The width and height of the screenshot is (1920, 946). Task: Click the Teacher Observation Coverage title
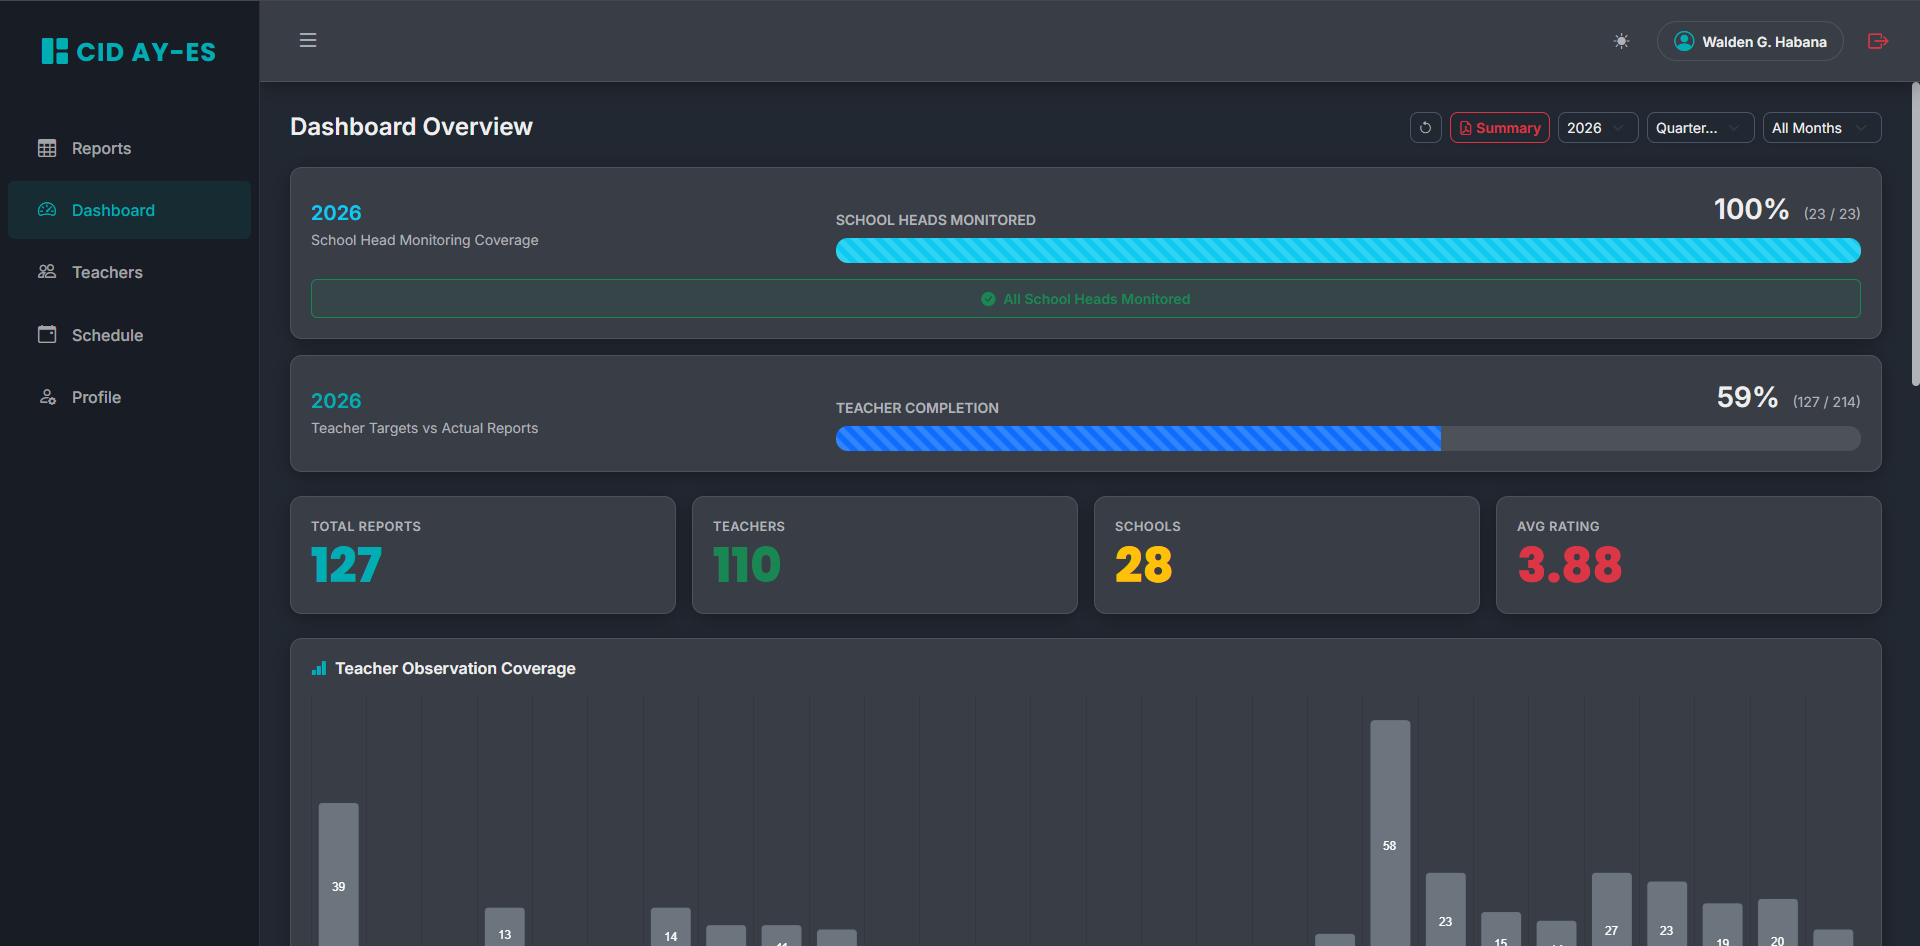pyautogui.click(x=455, y=668)
